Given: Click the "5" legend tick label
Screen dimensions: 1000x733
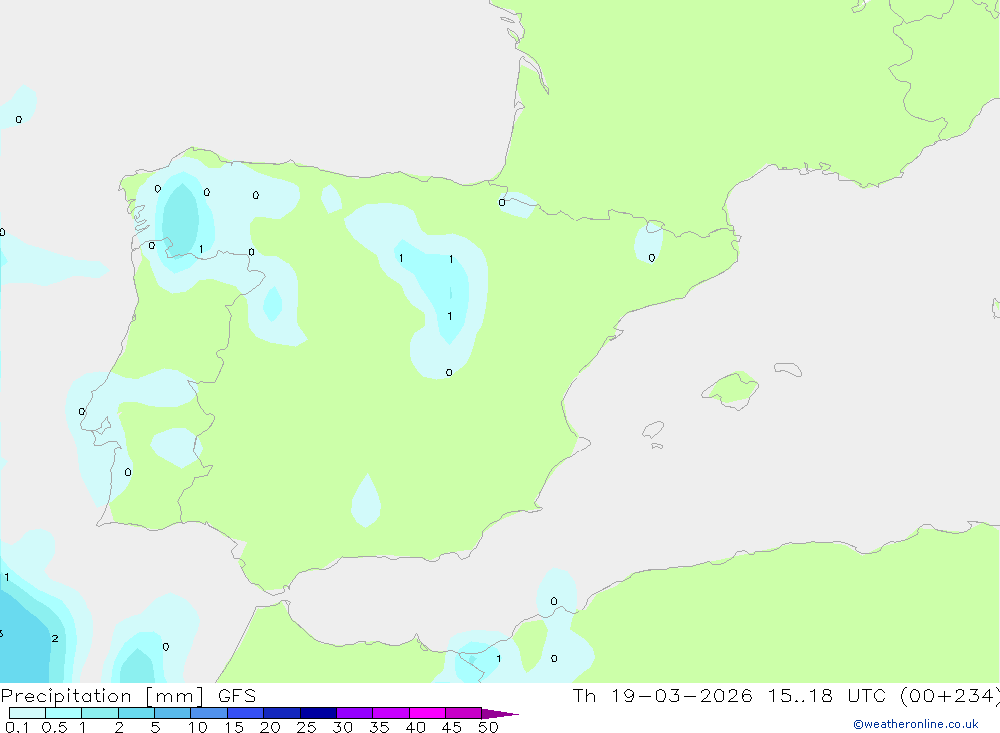Looking at the screenshot, I should pyautogui.click(x=155, y=727).
